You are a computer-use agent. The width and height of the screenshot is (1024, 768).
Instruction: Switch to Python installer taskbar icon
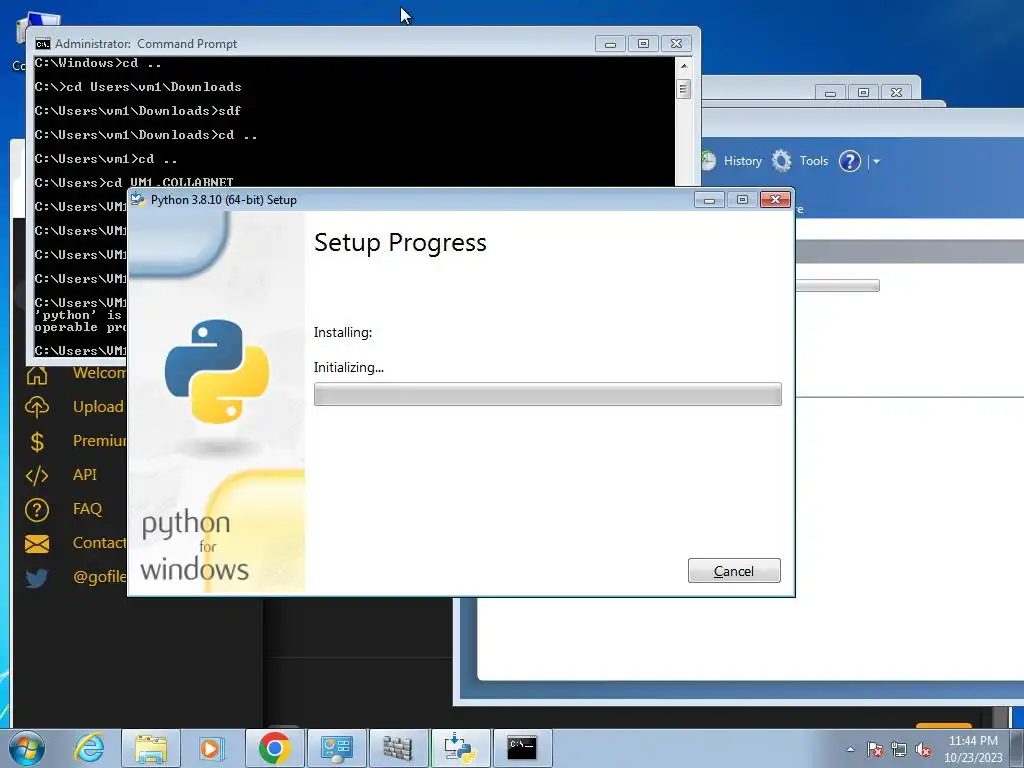pyautogui.click(x=460, y=748)
